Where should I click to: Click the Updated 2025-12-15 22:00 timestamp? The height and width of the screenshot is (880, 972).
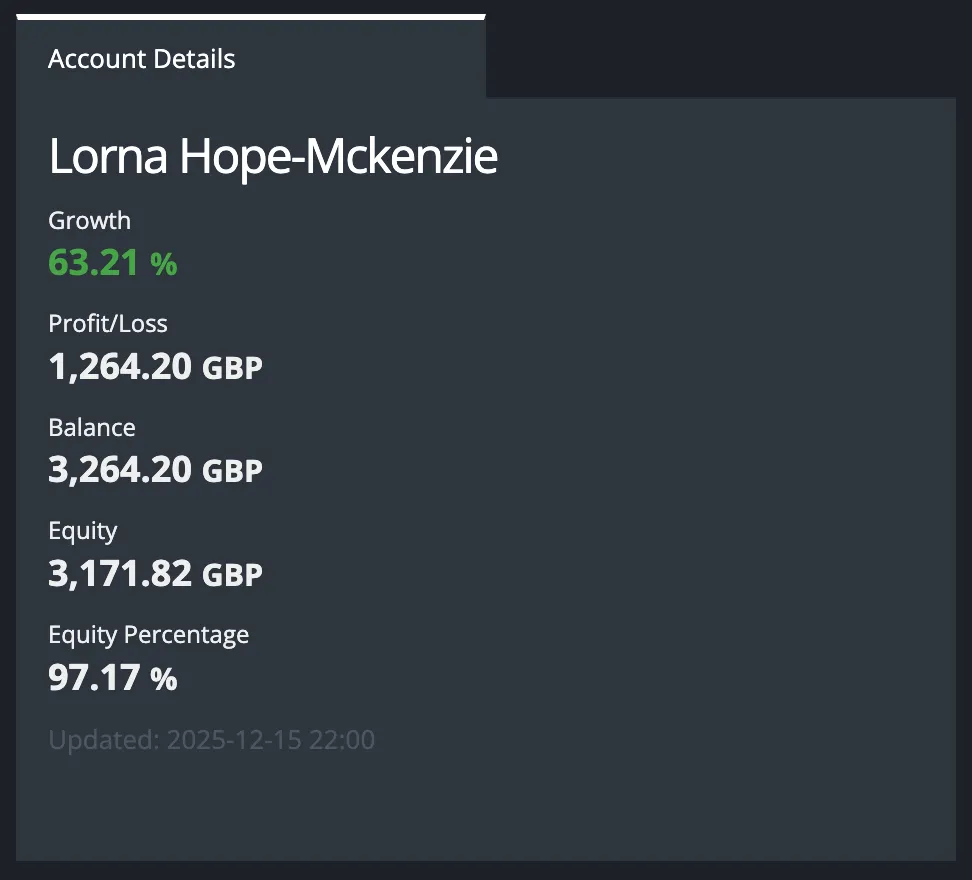[212, 741]
